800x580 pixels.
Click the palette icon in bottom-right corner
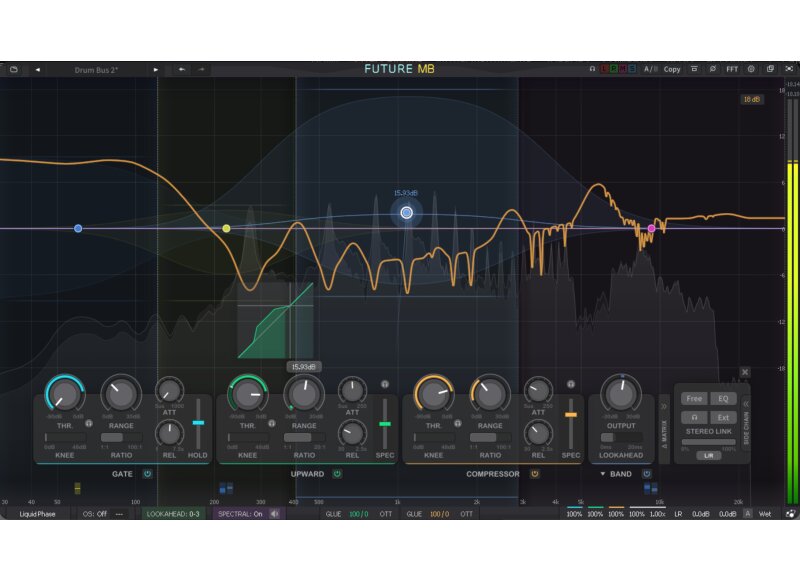pyautogui.click(x=790, y=514)
